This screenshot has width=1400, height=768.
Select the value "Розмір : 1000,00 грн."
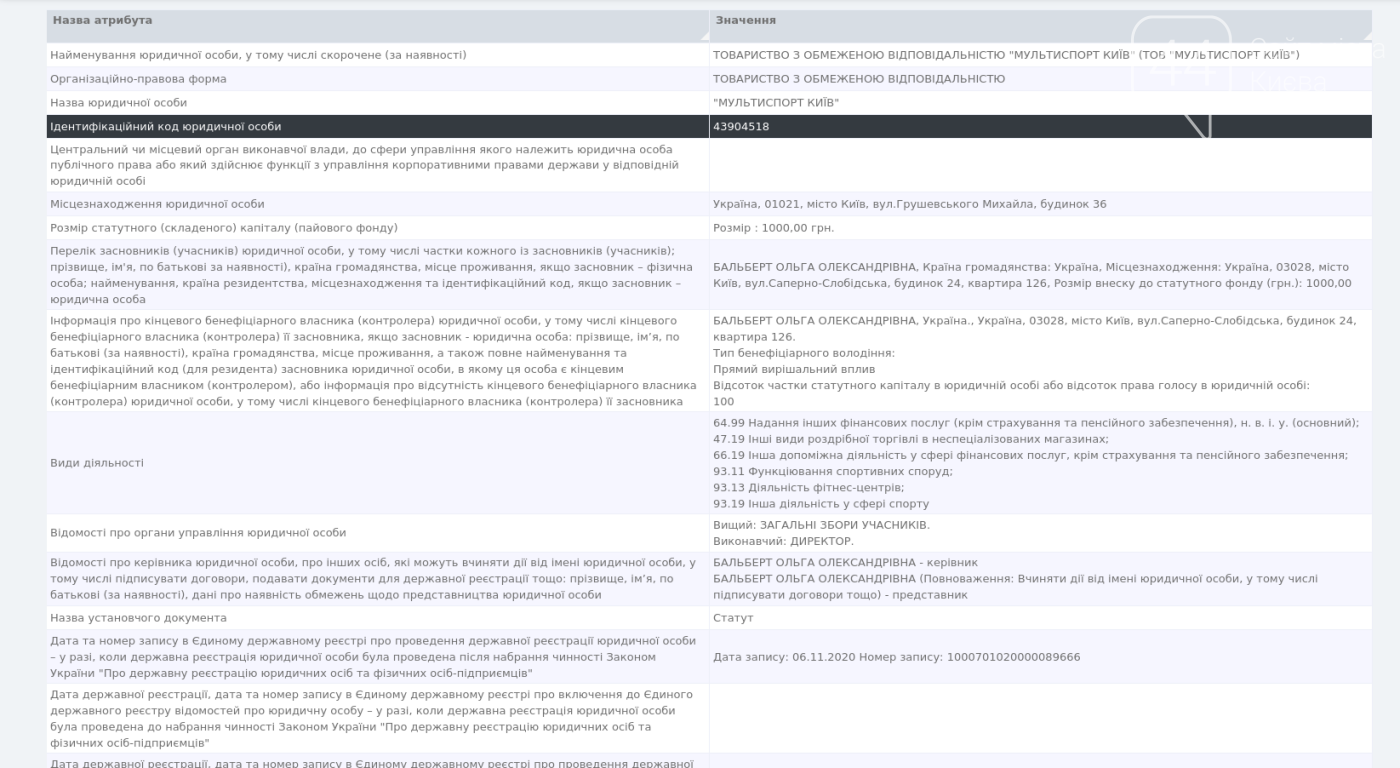pos(773,228)
